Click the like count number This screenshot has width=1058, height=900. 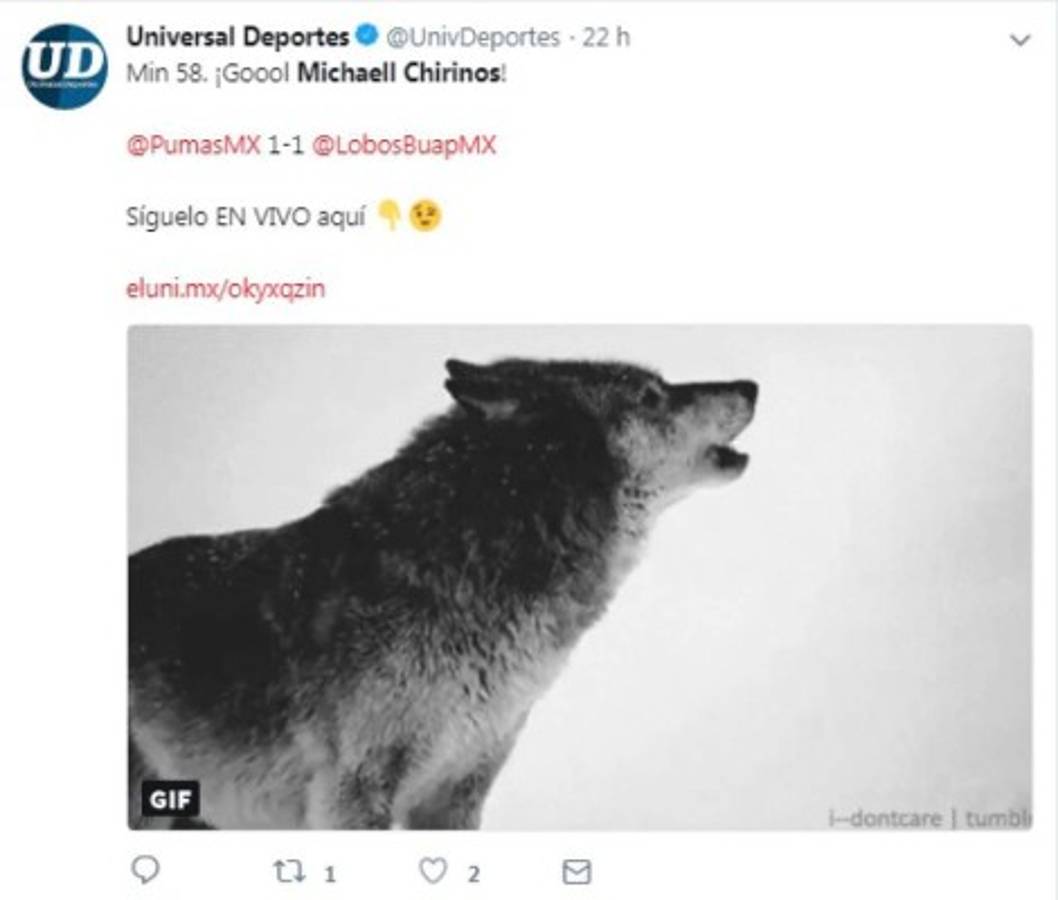click(474, 874)
